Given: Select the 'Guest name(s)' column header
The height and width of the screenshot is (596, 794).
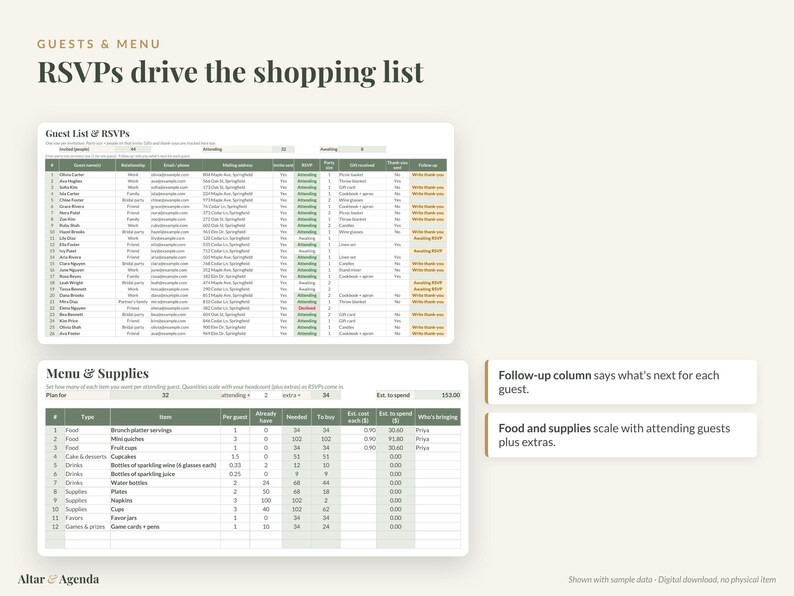Looking at the screenshot, I should pos(87,165).
